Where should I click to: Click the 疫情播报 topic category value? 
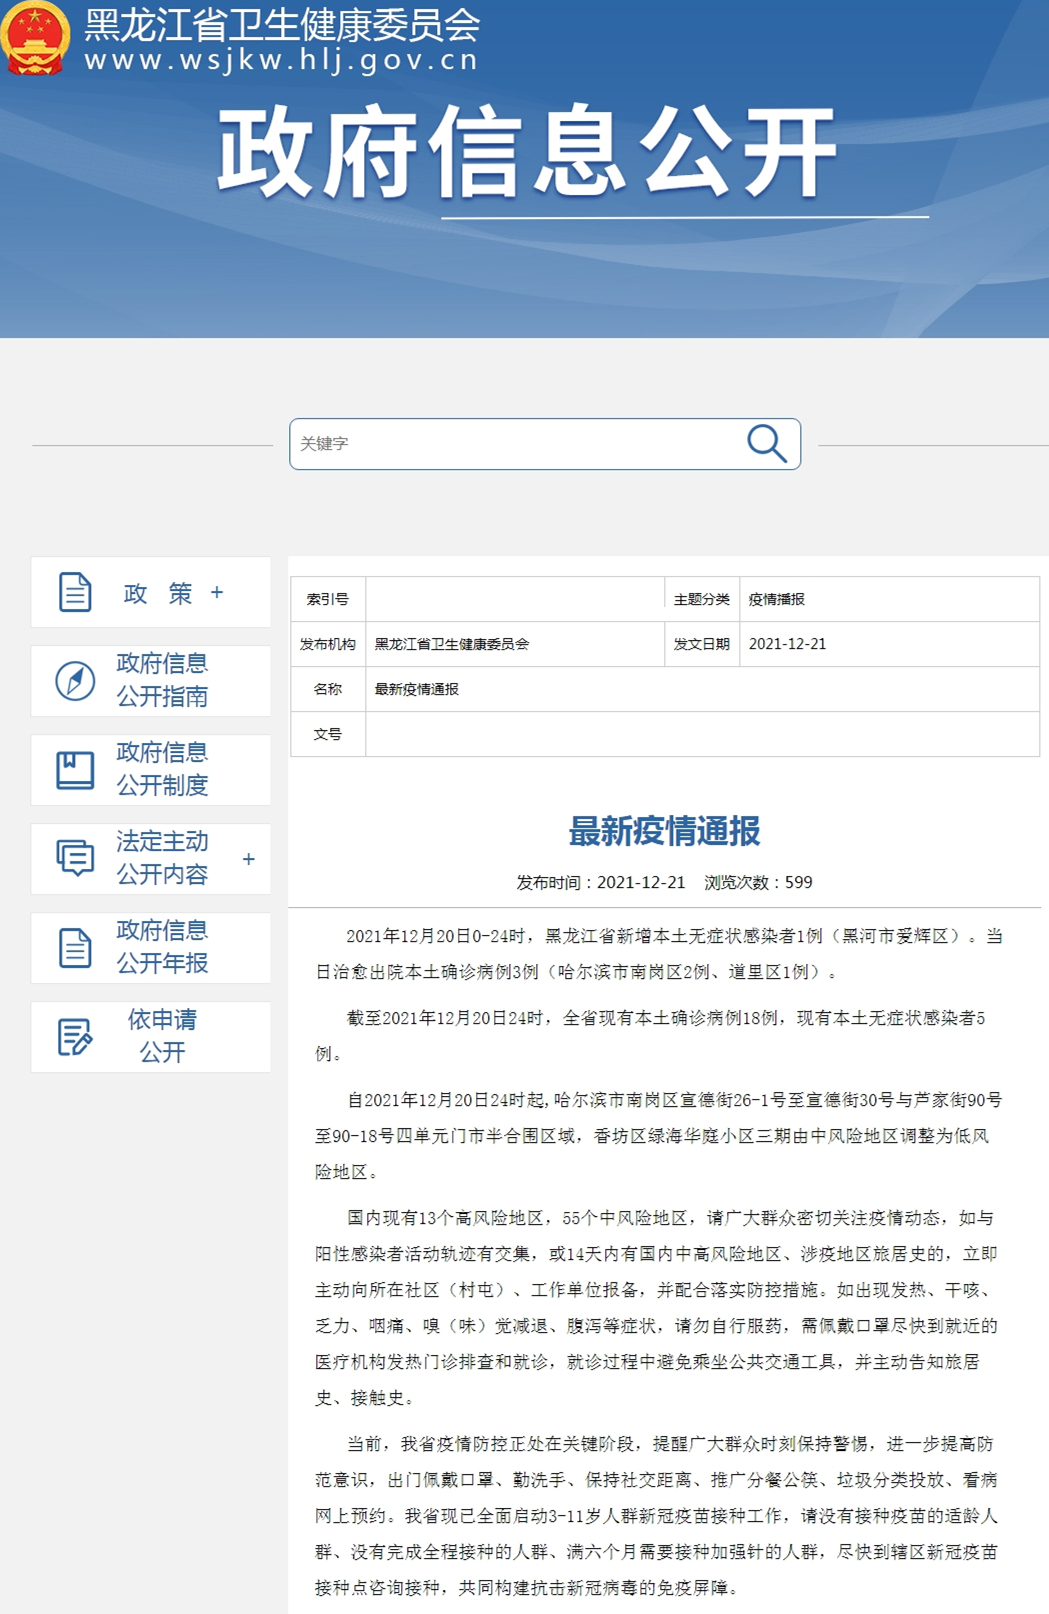(777, 599)
